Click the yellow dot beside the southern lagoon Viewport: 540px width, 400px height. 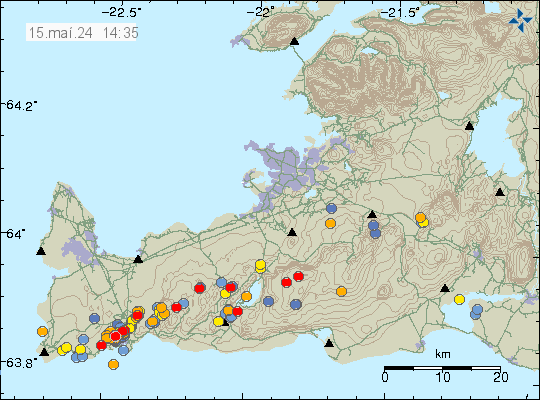459,299
